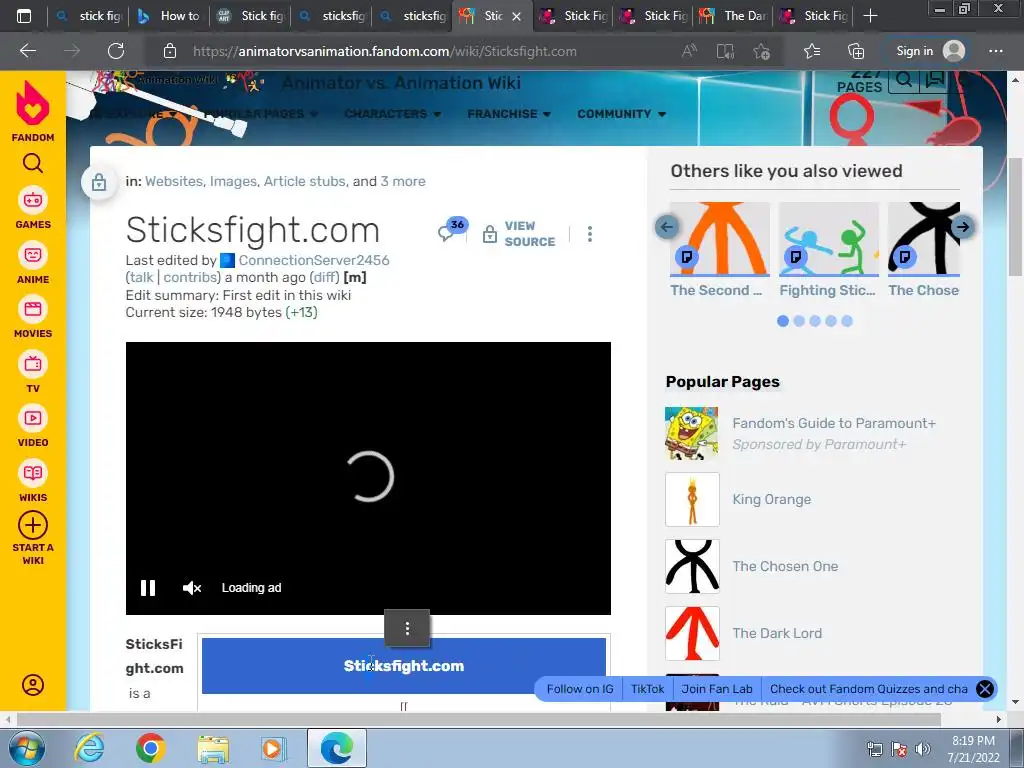Open The Dark Lord thumbnail
Screen dimensions: 1024x768
coord(692,633)
